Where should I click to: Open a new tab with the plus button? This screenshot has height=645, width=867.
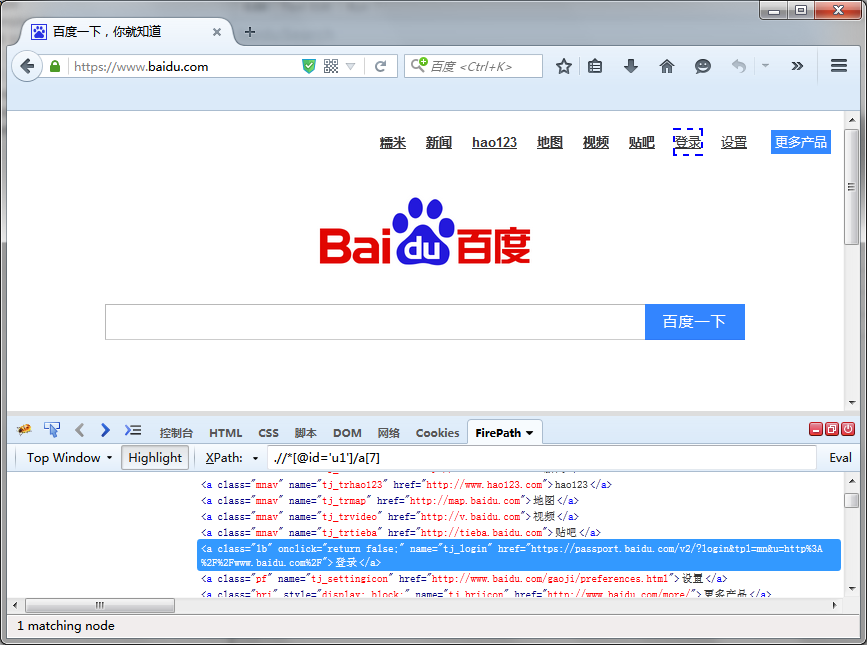point(250,32)
